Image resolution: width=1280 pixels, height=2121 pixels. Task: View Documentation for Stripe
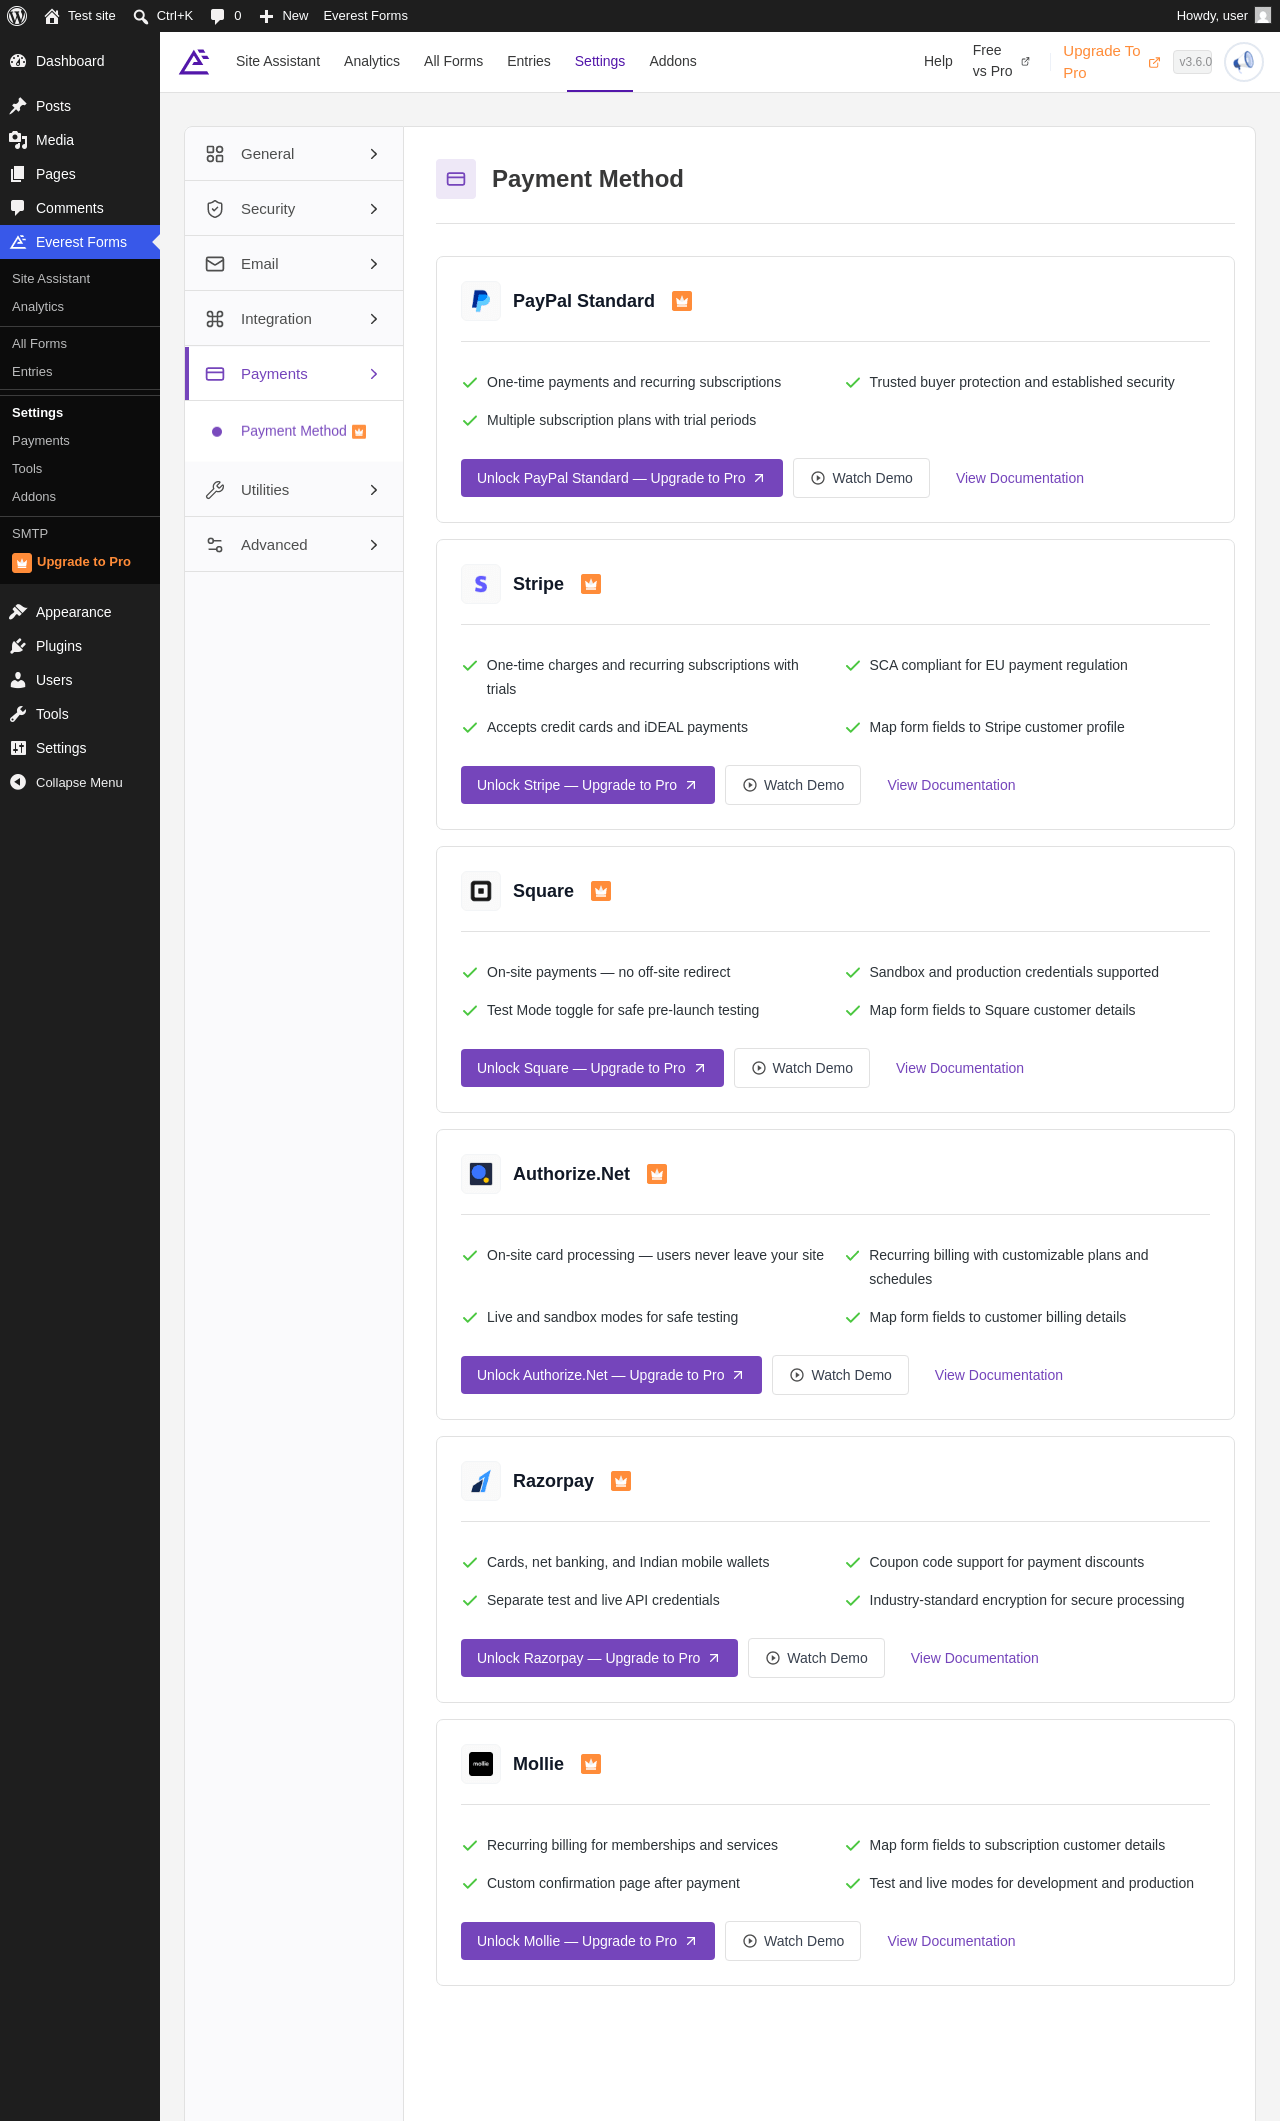(x=951, y=785)
